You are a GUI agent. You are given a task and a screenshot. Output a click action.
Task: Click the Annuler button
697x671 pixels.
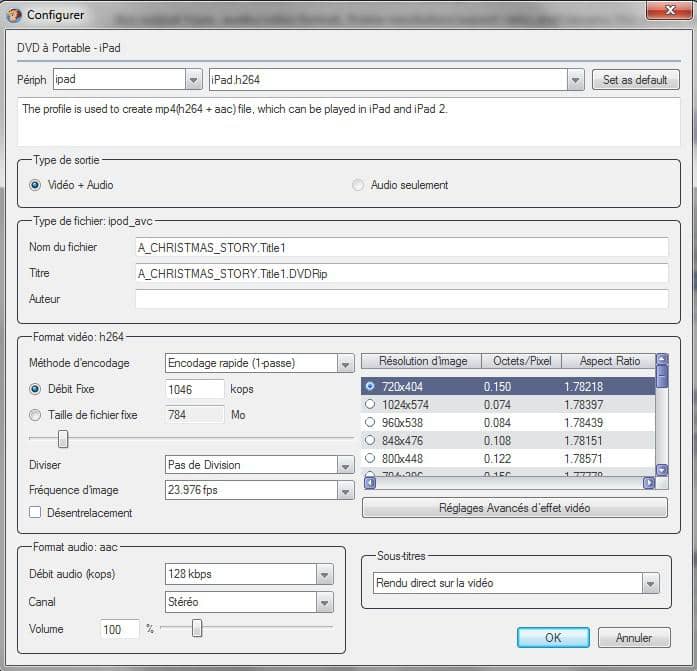pos(634,638)
